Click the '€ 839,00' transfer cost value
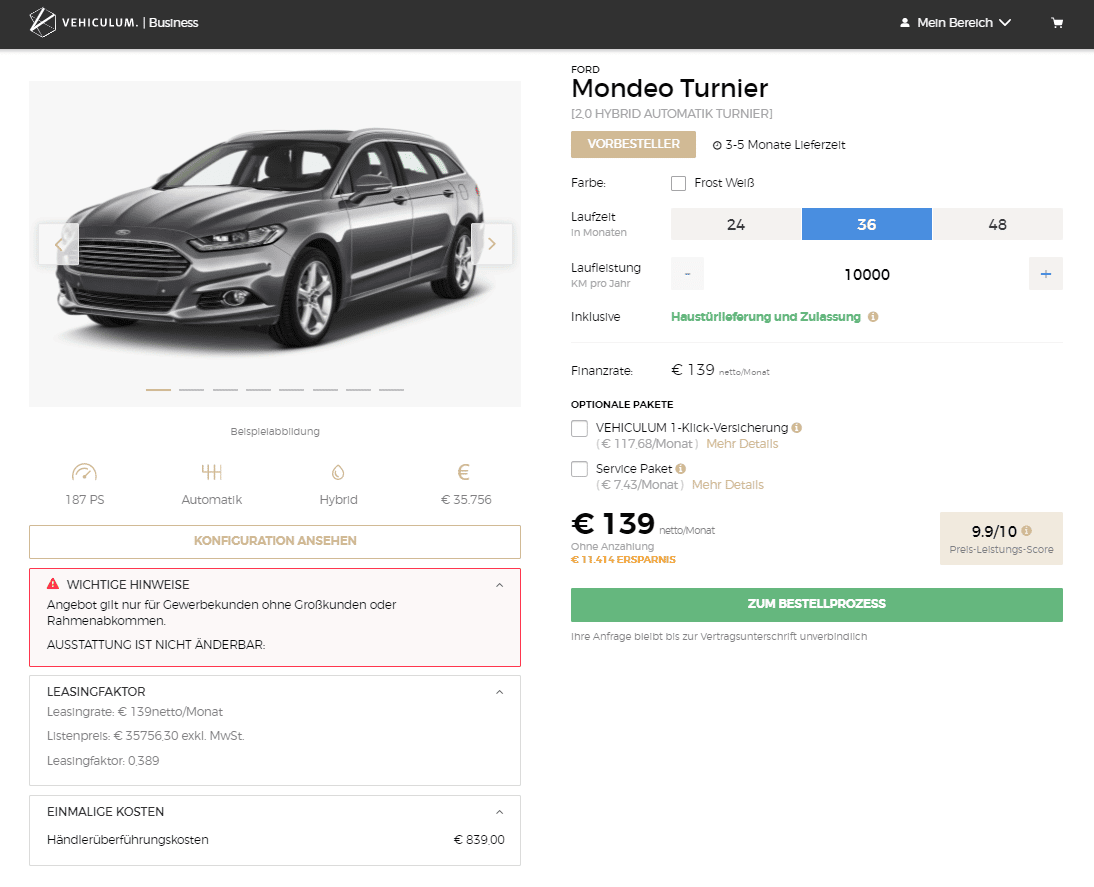The width and height of the screenshot is (1094, 887). coord(479,840)
